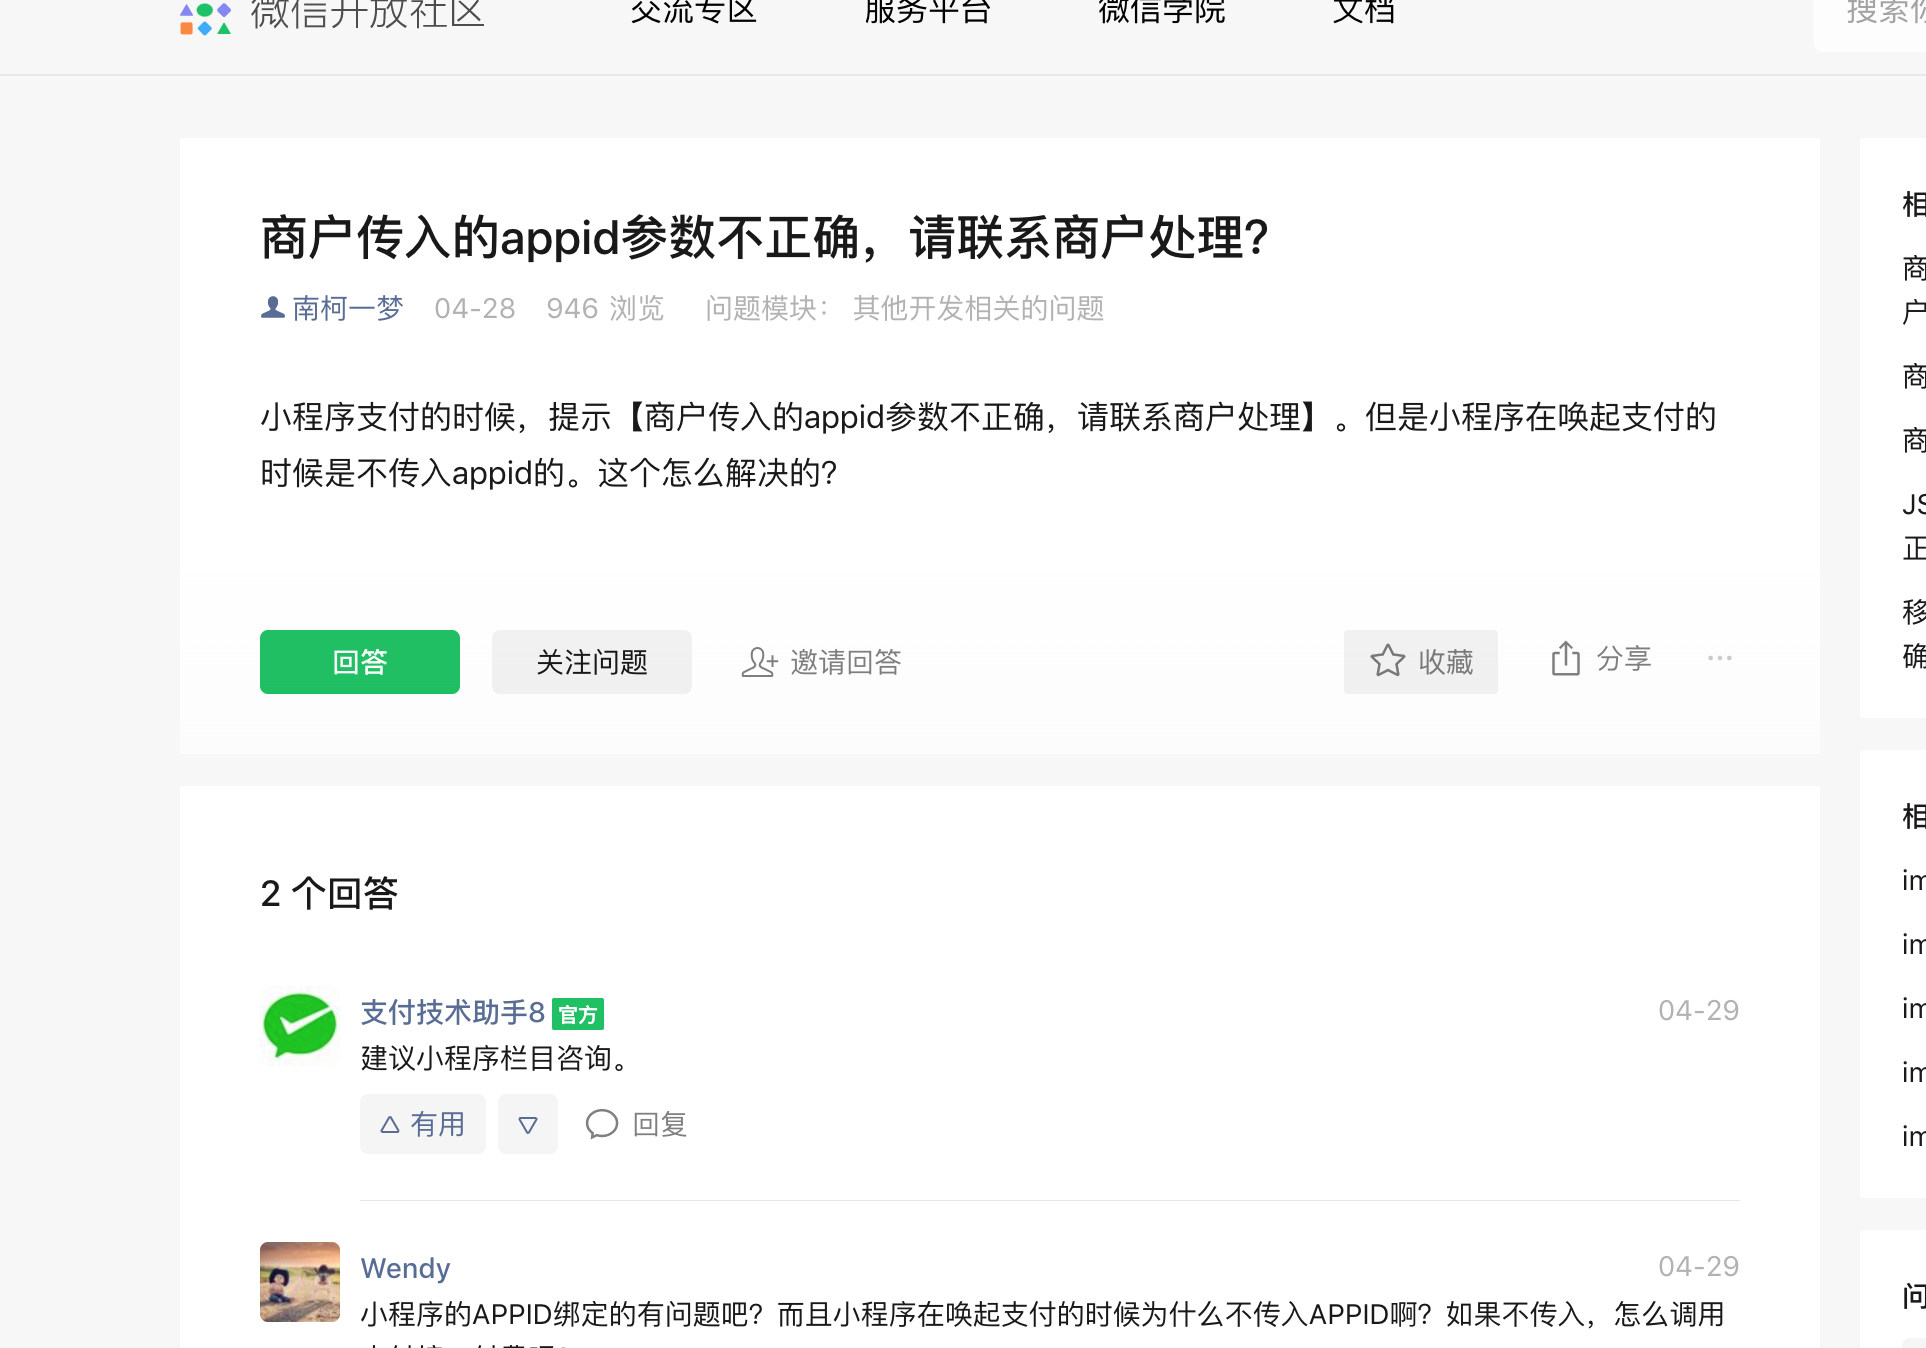This screenshot has width=1926, height=1348.
Task: Click 支付技术助手8 green checkmark avatar
Action: (x=299, y=1026)
